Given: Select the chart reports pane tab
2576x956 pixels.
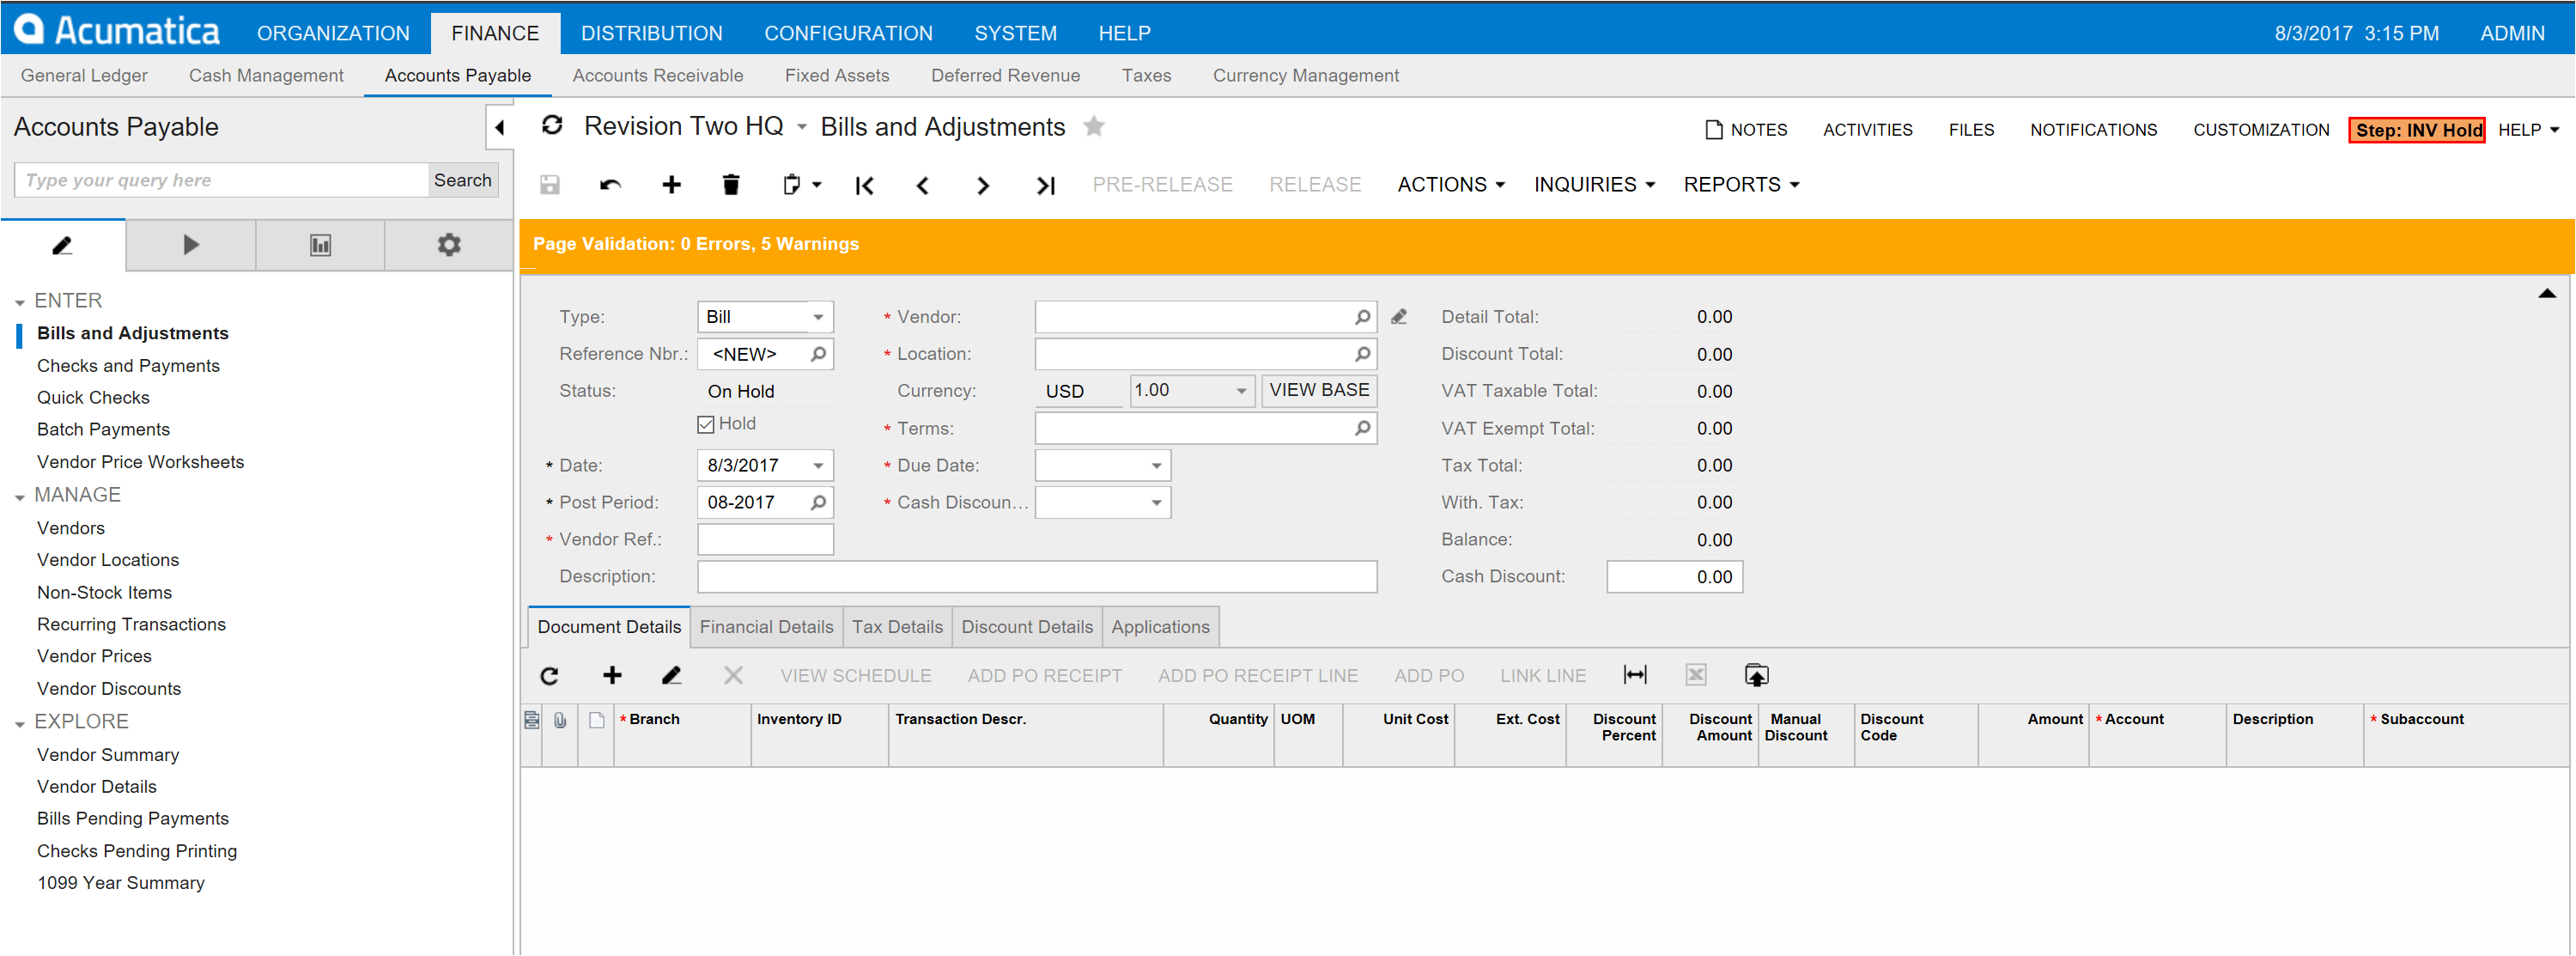Looking at the screenshot, I should click(320, 245).
